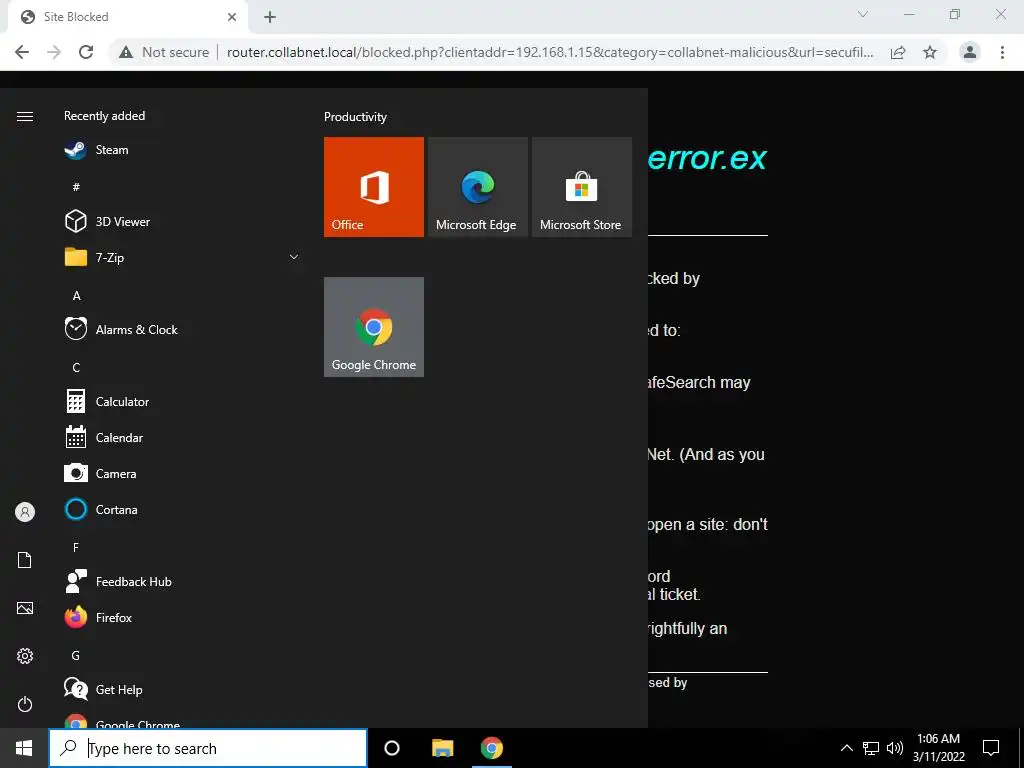Viewport: 1024px width, 768px height.
Task: Select the Site Blocked tab
Action: click(x=128, y=17)
